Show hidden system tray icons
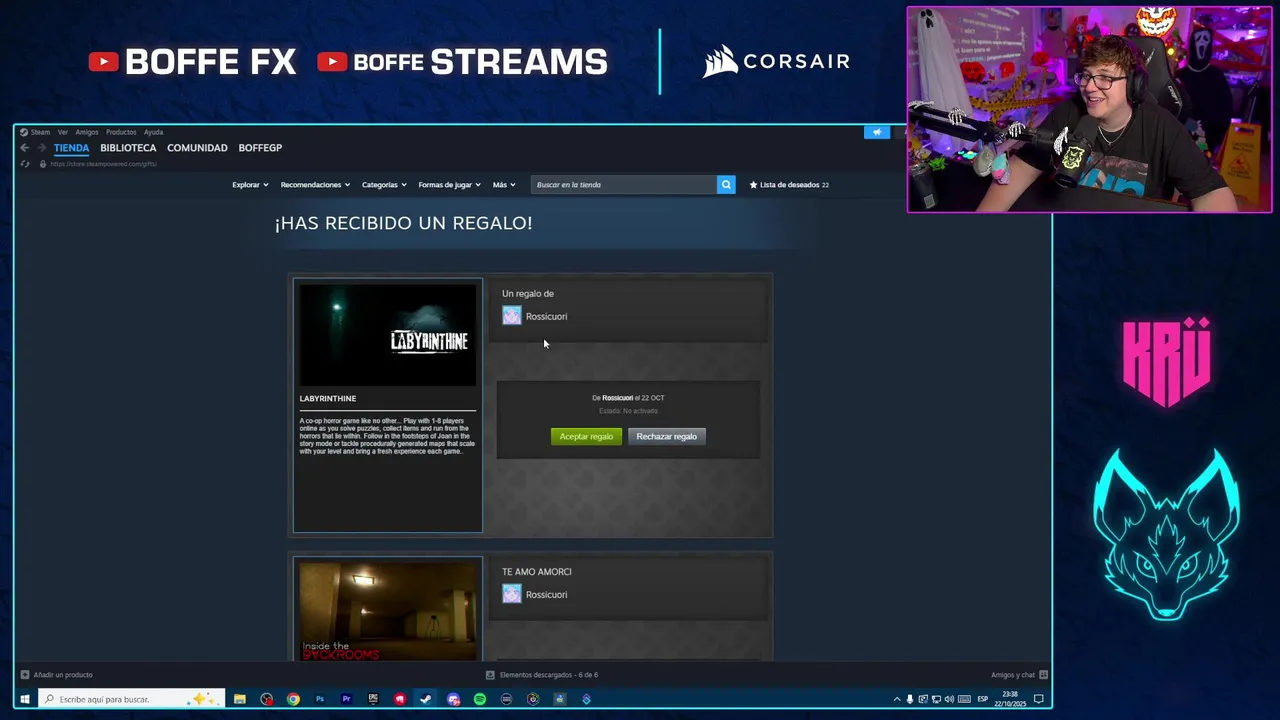This screenshot has height=720, width=1280. [x=897, y=699]
